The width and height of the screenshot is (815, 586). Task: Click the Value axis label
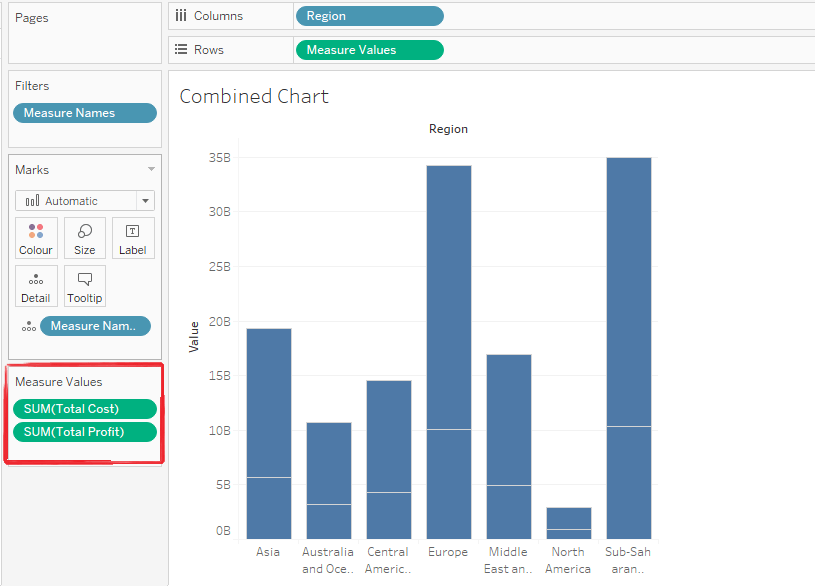click(194, 337)
